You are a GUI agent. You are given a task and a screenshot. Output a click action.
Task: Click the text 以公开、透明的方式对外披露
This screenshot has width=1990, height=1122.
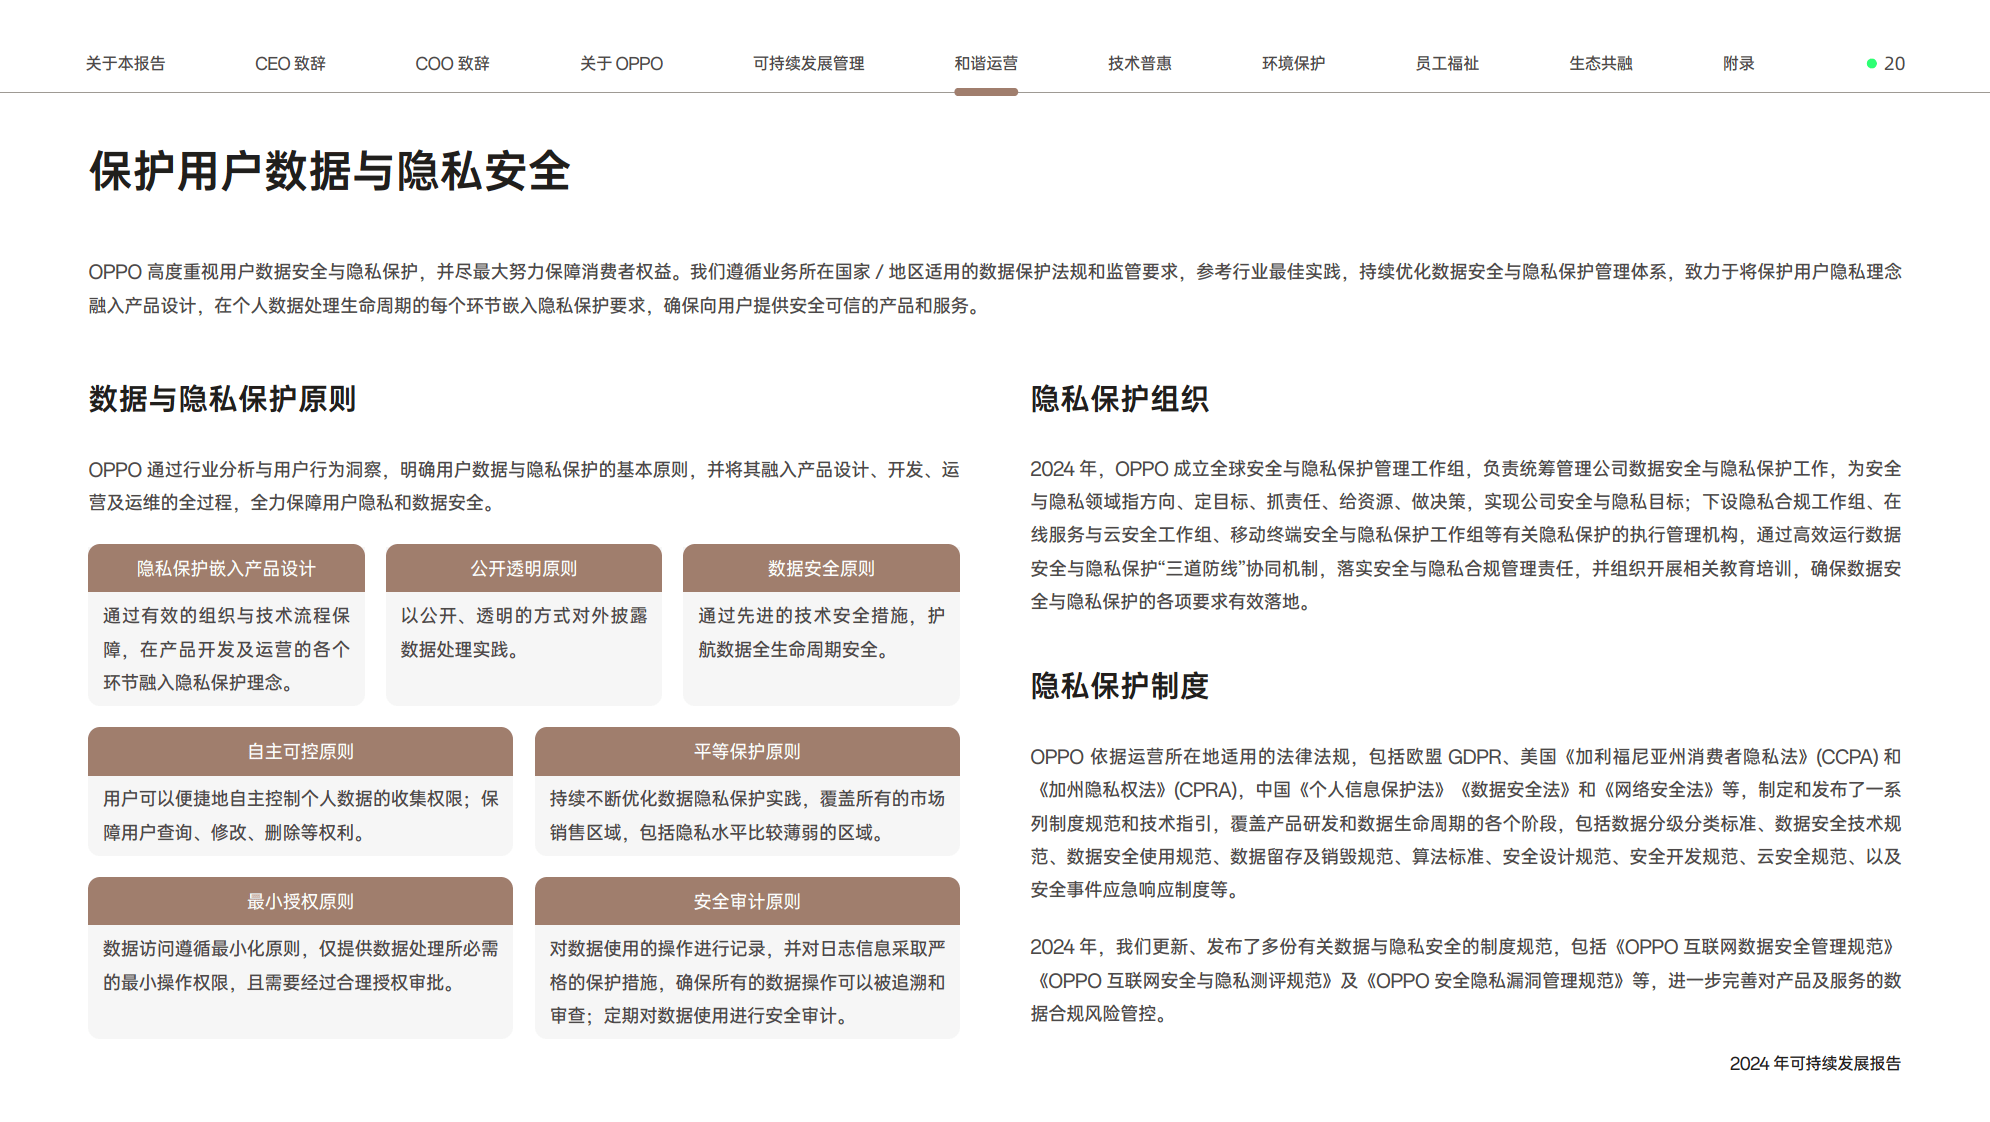coord(524,616)
